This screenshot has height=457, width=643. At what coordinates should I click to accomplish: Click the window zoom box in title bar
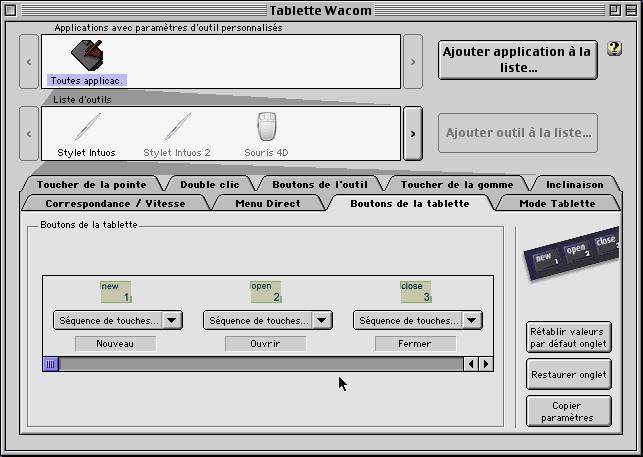coord(615,10)
